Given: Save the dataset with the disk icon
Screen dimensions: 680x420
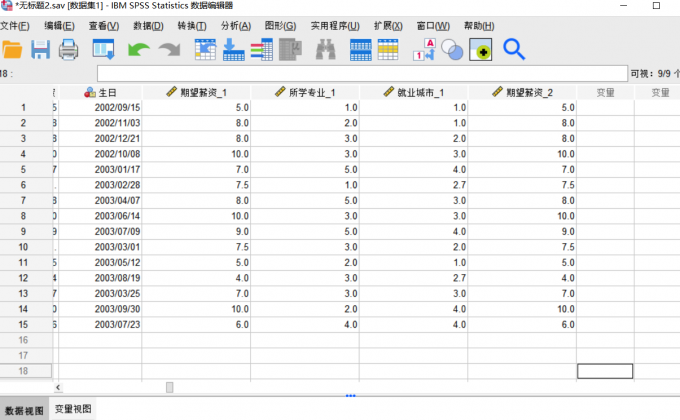Looking at the screenshot, I should coord(40,48).
